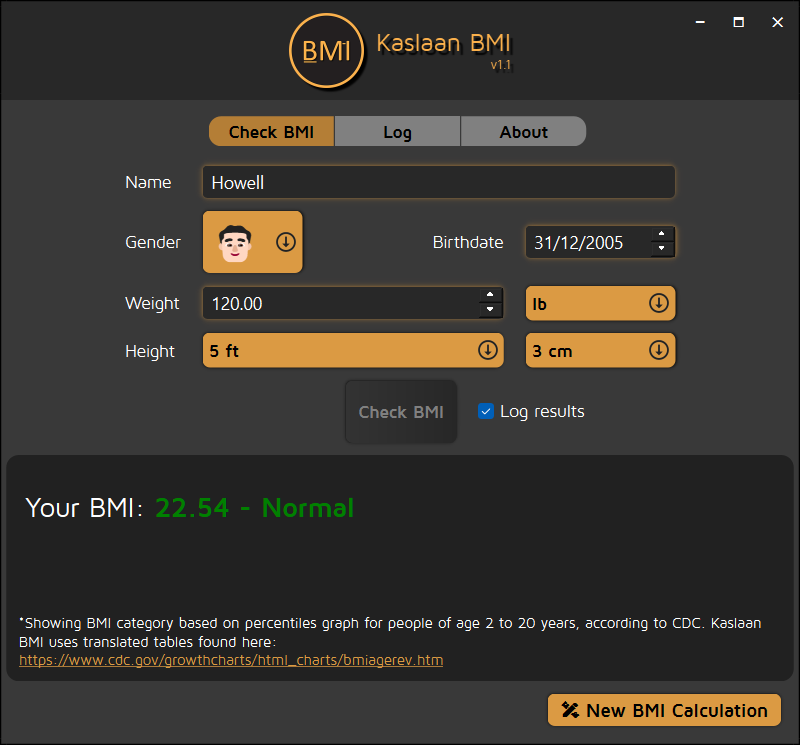Click the Check BMI button

tap(401, 412)
